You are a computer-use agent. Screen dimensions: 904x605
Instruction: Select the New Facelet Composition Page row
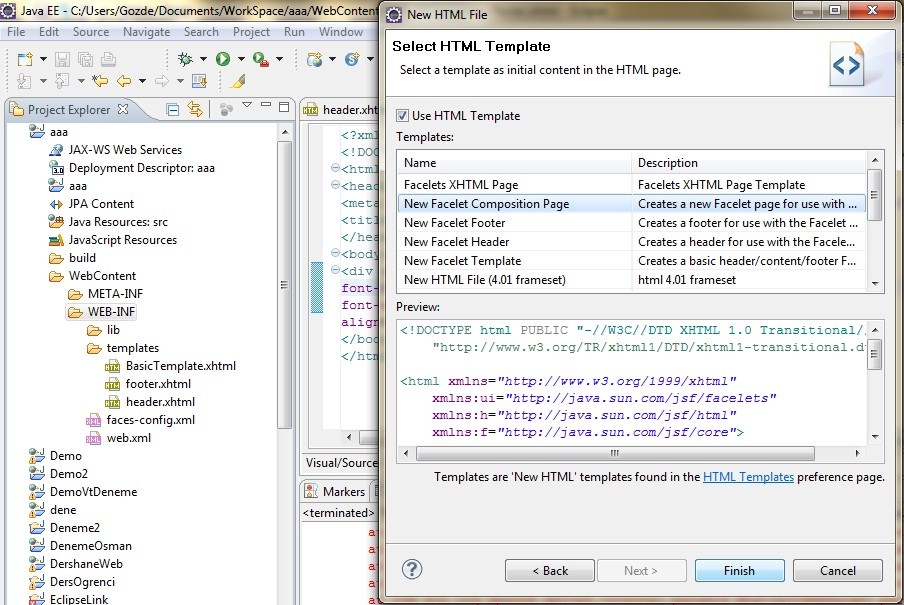click(x=632, y=204)
